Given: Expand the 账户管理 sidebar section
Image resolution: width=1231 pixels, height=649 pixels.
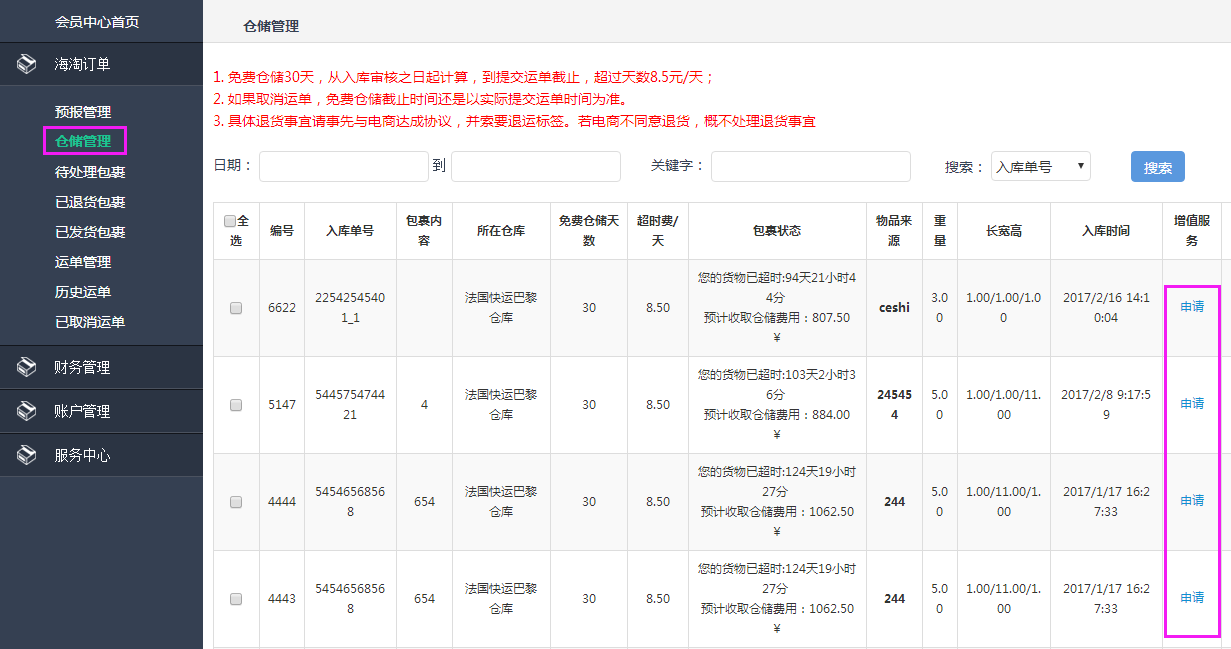Looking at the screenshot, I should [x=82, y=411].
